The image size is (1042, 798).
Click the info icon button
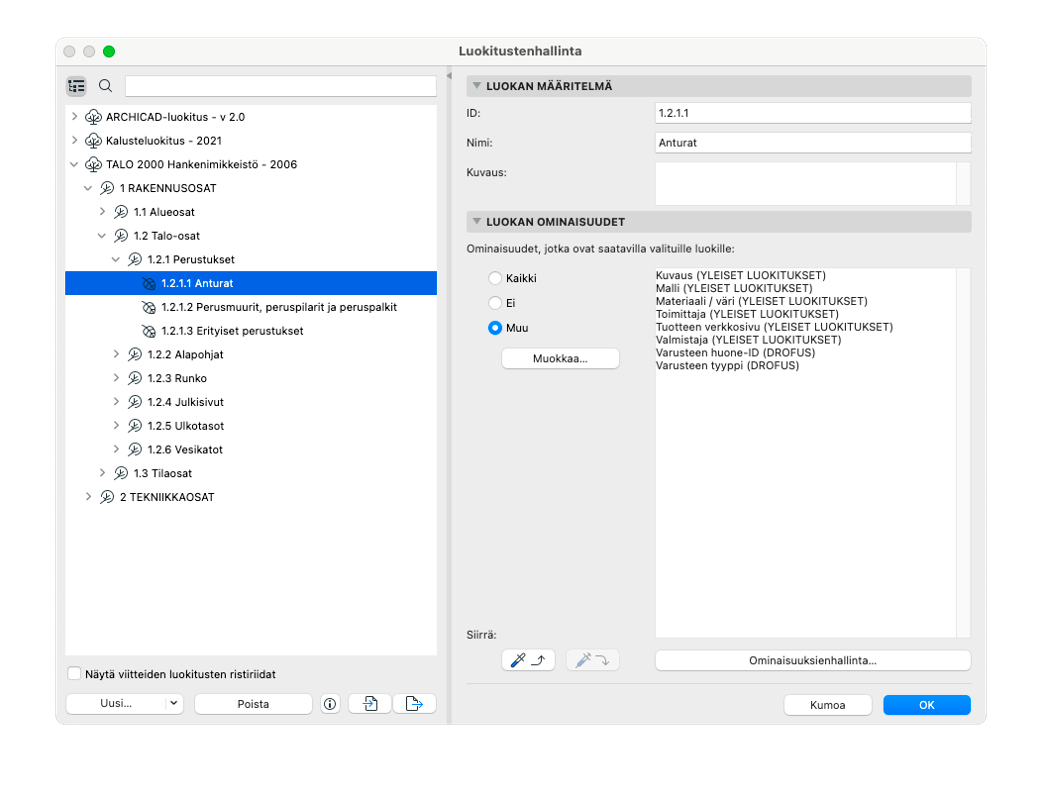330,704
